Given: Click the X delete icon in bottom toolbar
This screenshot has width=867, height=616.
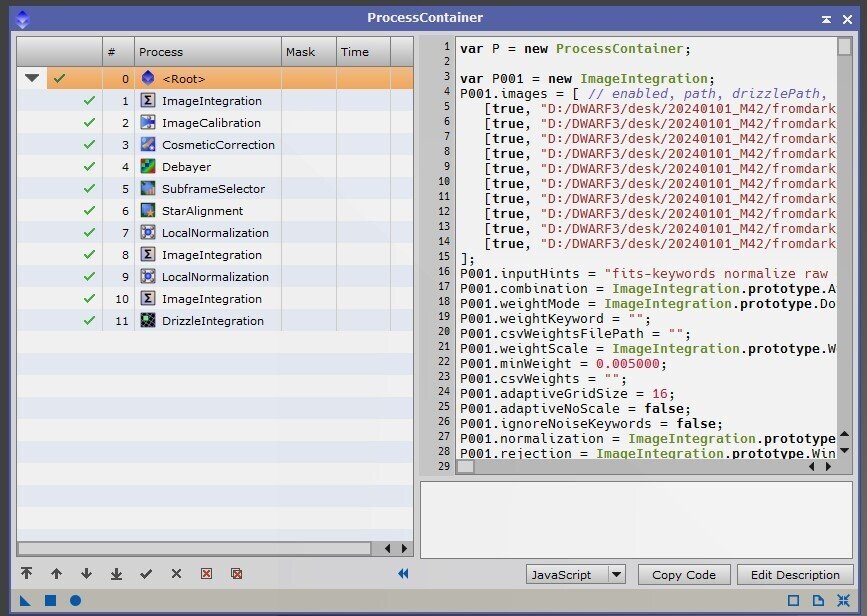Looking at the screenshot, I should click(x=176, y=573).
